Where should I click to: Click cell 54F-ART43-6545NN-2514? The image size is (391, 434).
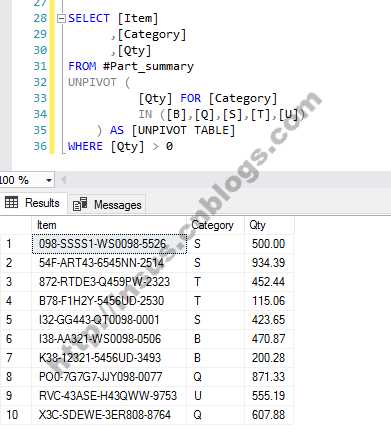coord(109,263)
